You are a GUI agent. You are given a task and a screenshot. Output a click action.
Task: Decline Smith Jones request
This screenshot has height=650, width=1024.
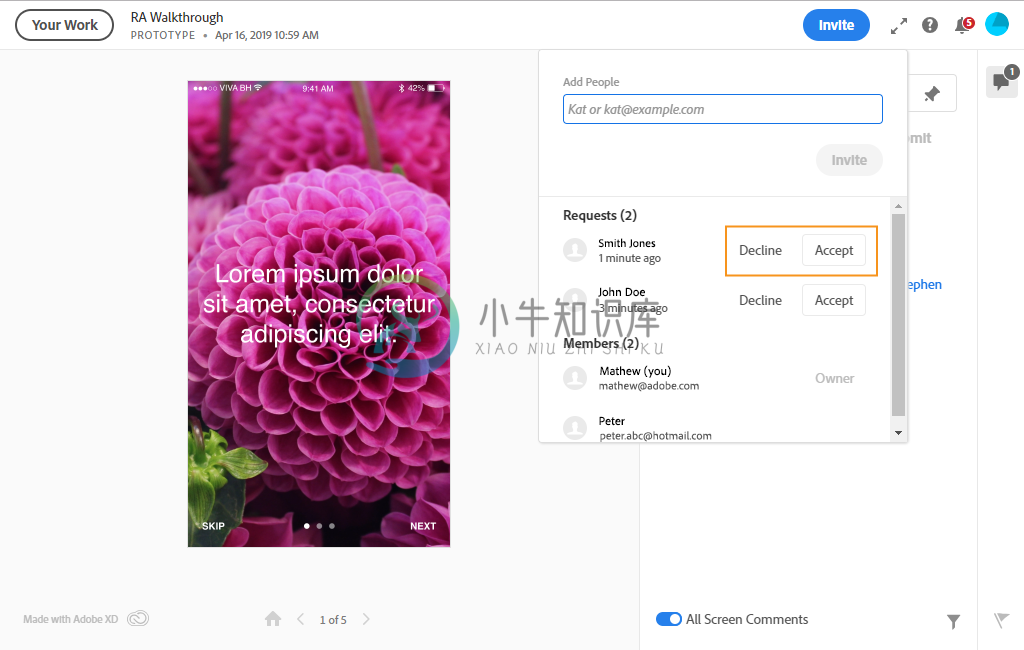click(x=760, y=250)
